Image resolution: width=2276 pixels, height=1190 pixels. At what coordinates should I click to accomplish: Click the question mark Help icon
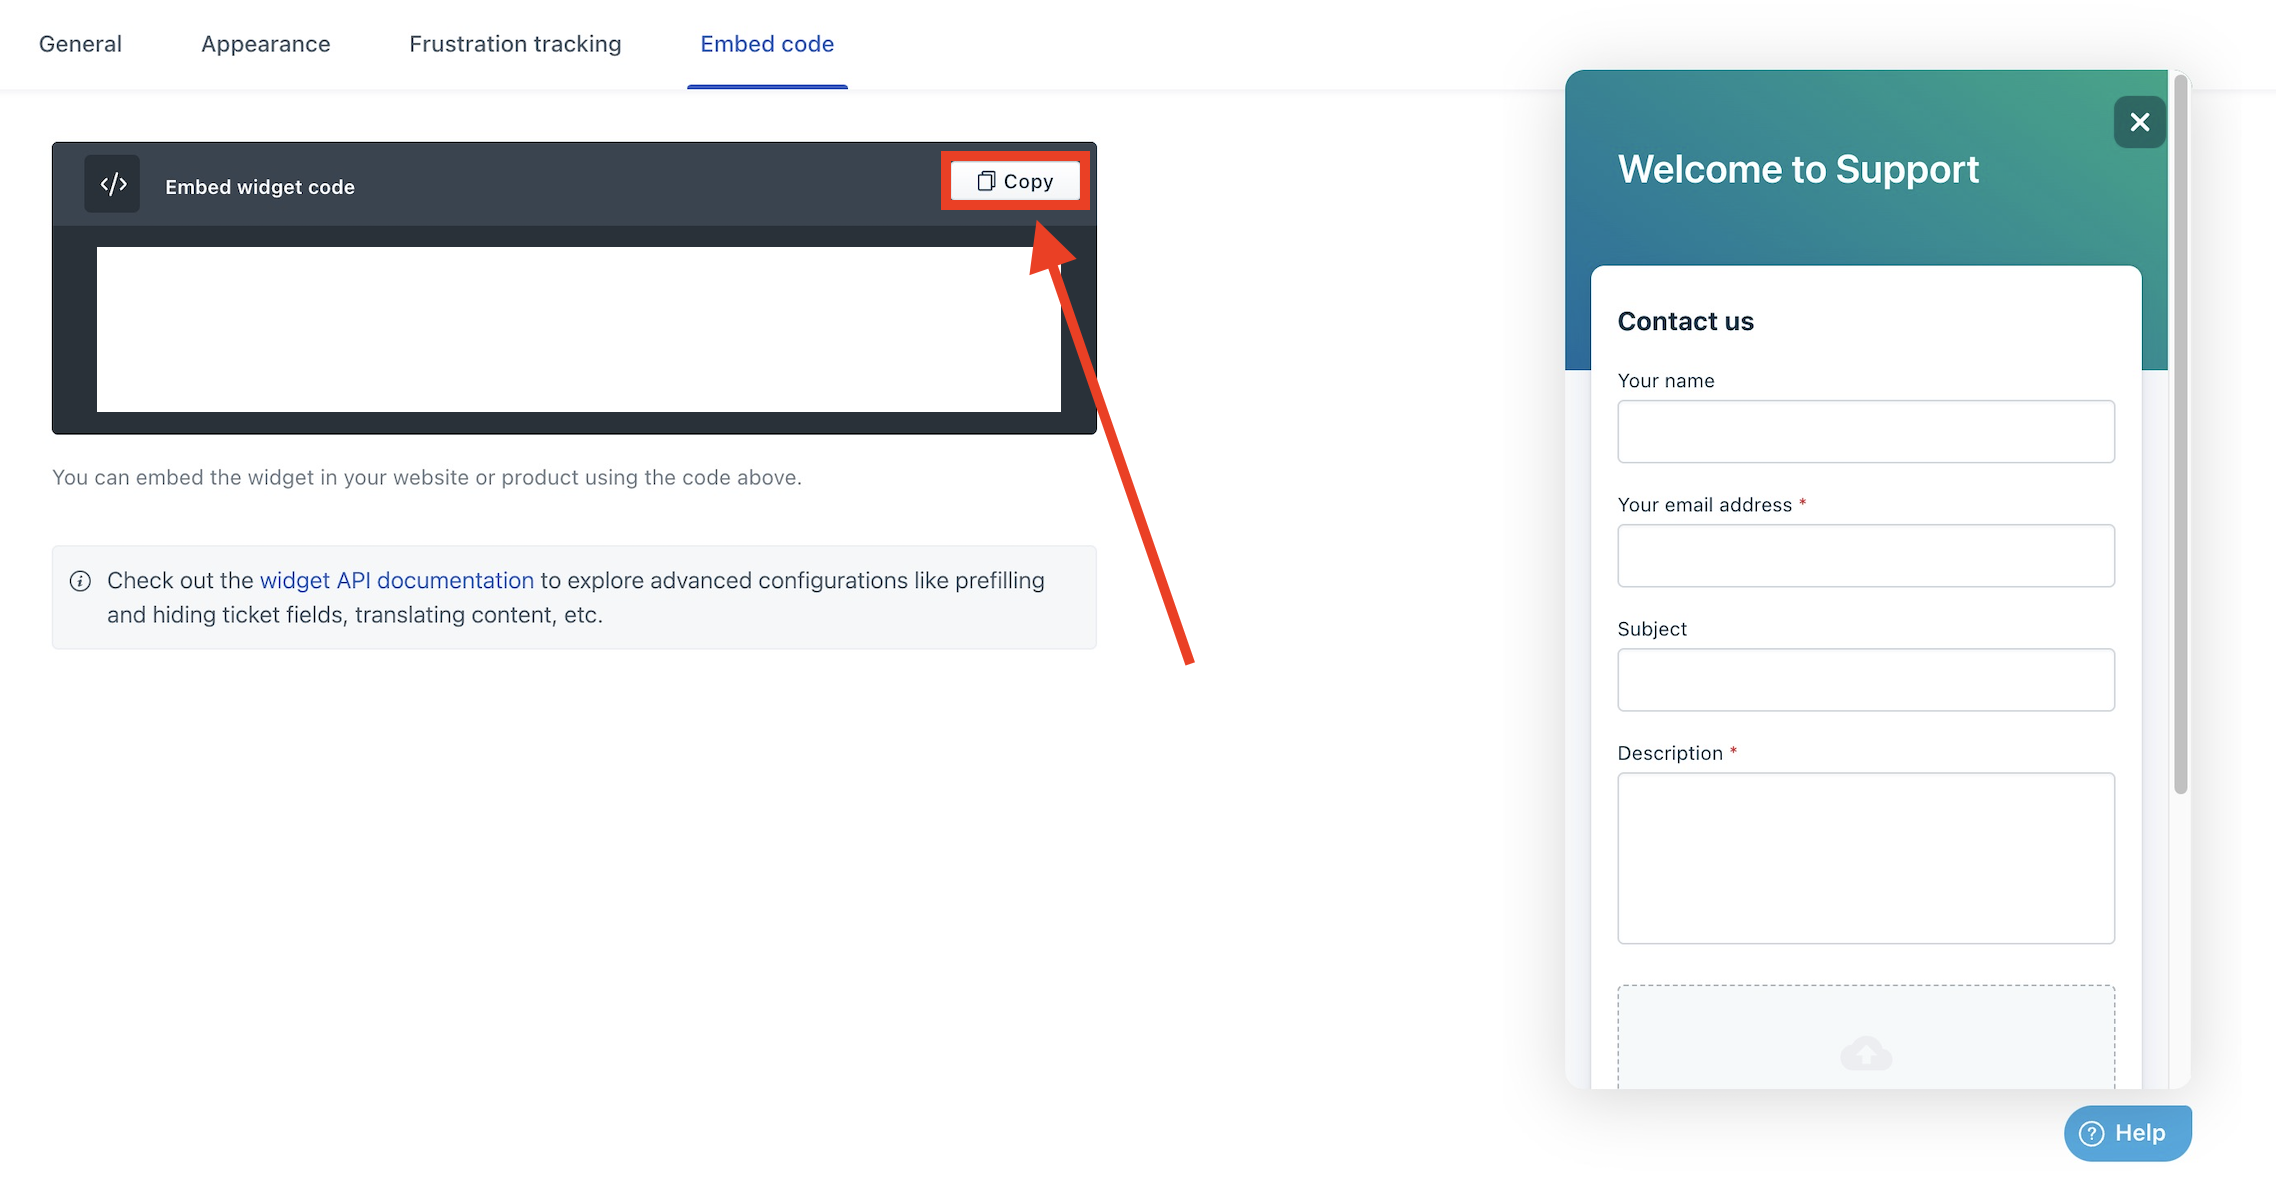(2091, 1133)
